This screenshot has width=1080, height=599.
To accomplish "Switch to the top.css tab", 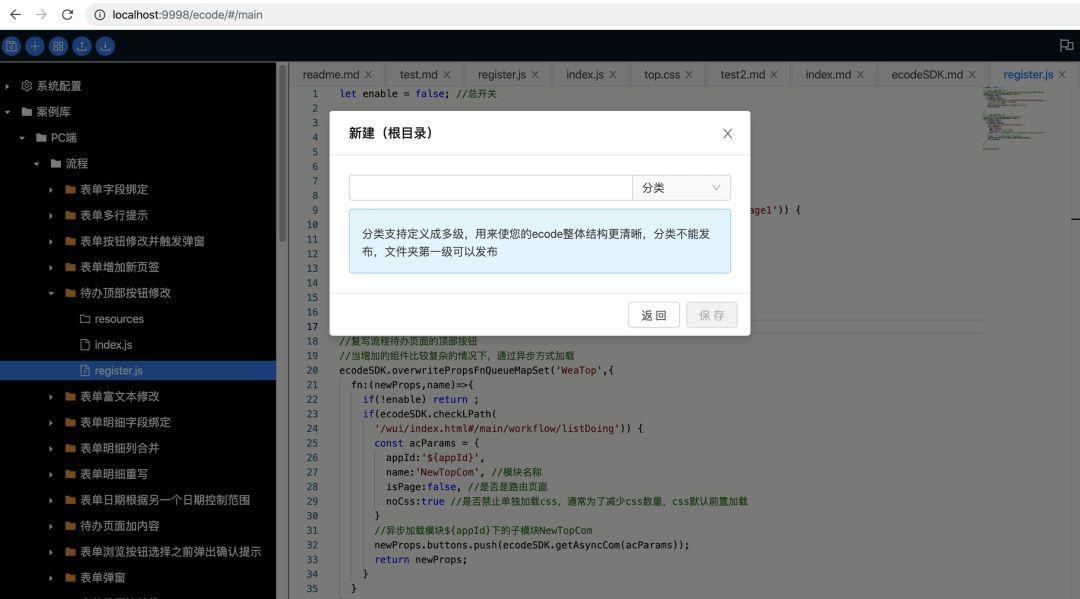I will pos(662,74).
